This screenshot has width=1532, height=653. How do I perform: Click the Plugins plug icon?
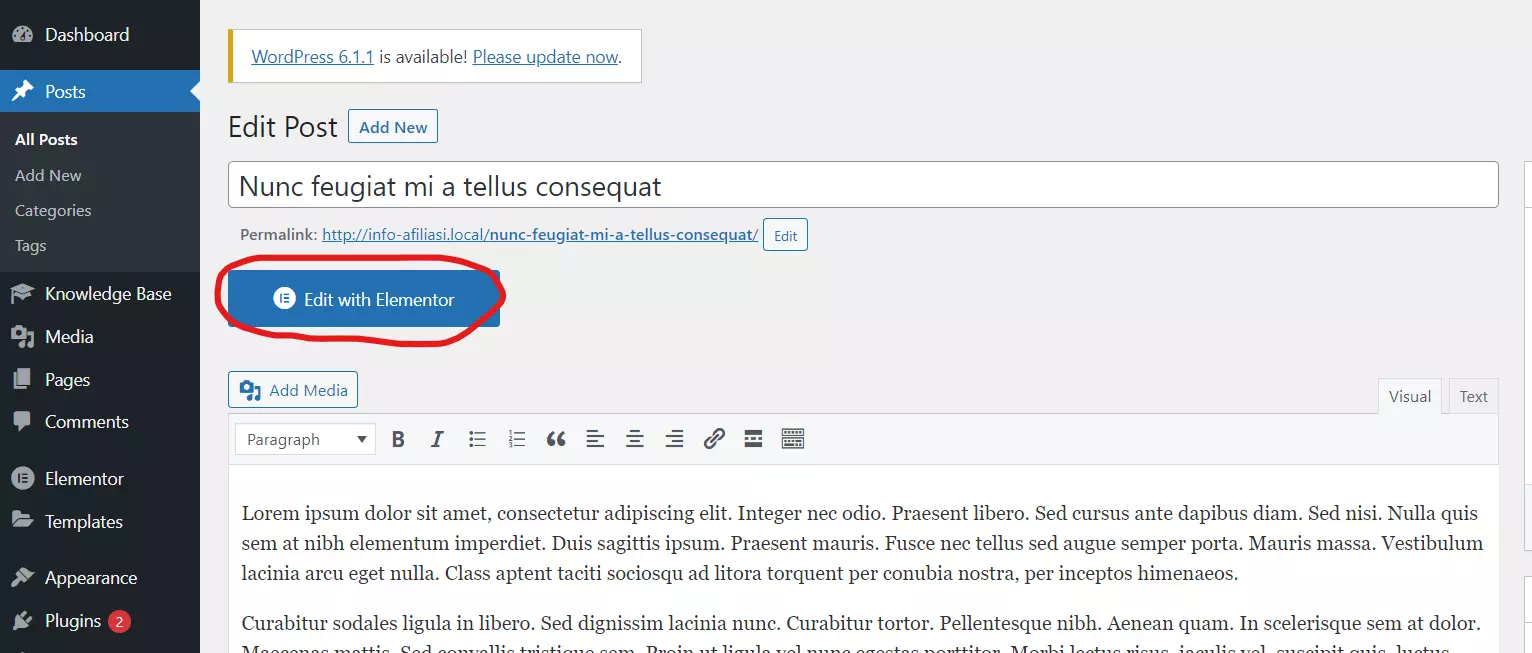22,621
